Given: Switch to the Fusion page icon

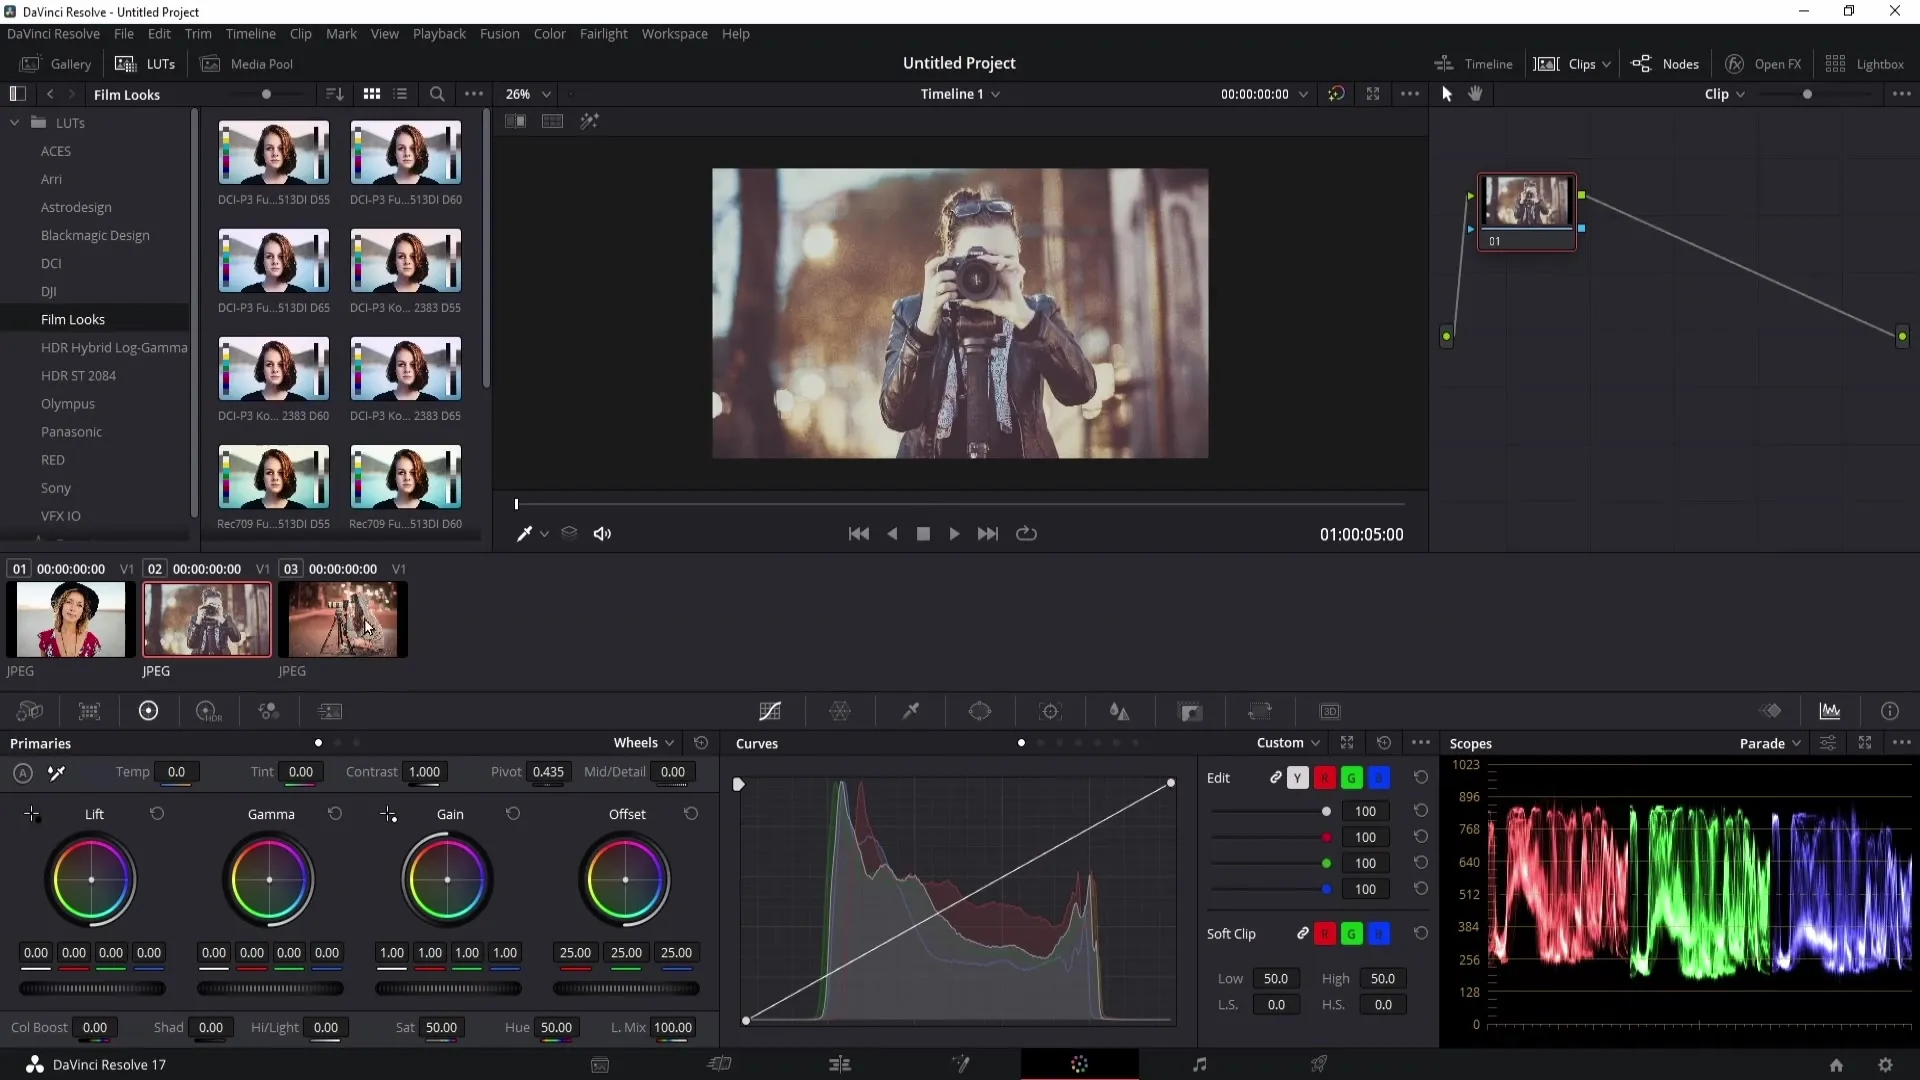Looking at the screenshot, I should point(960,1065).
